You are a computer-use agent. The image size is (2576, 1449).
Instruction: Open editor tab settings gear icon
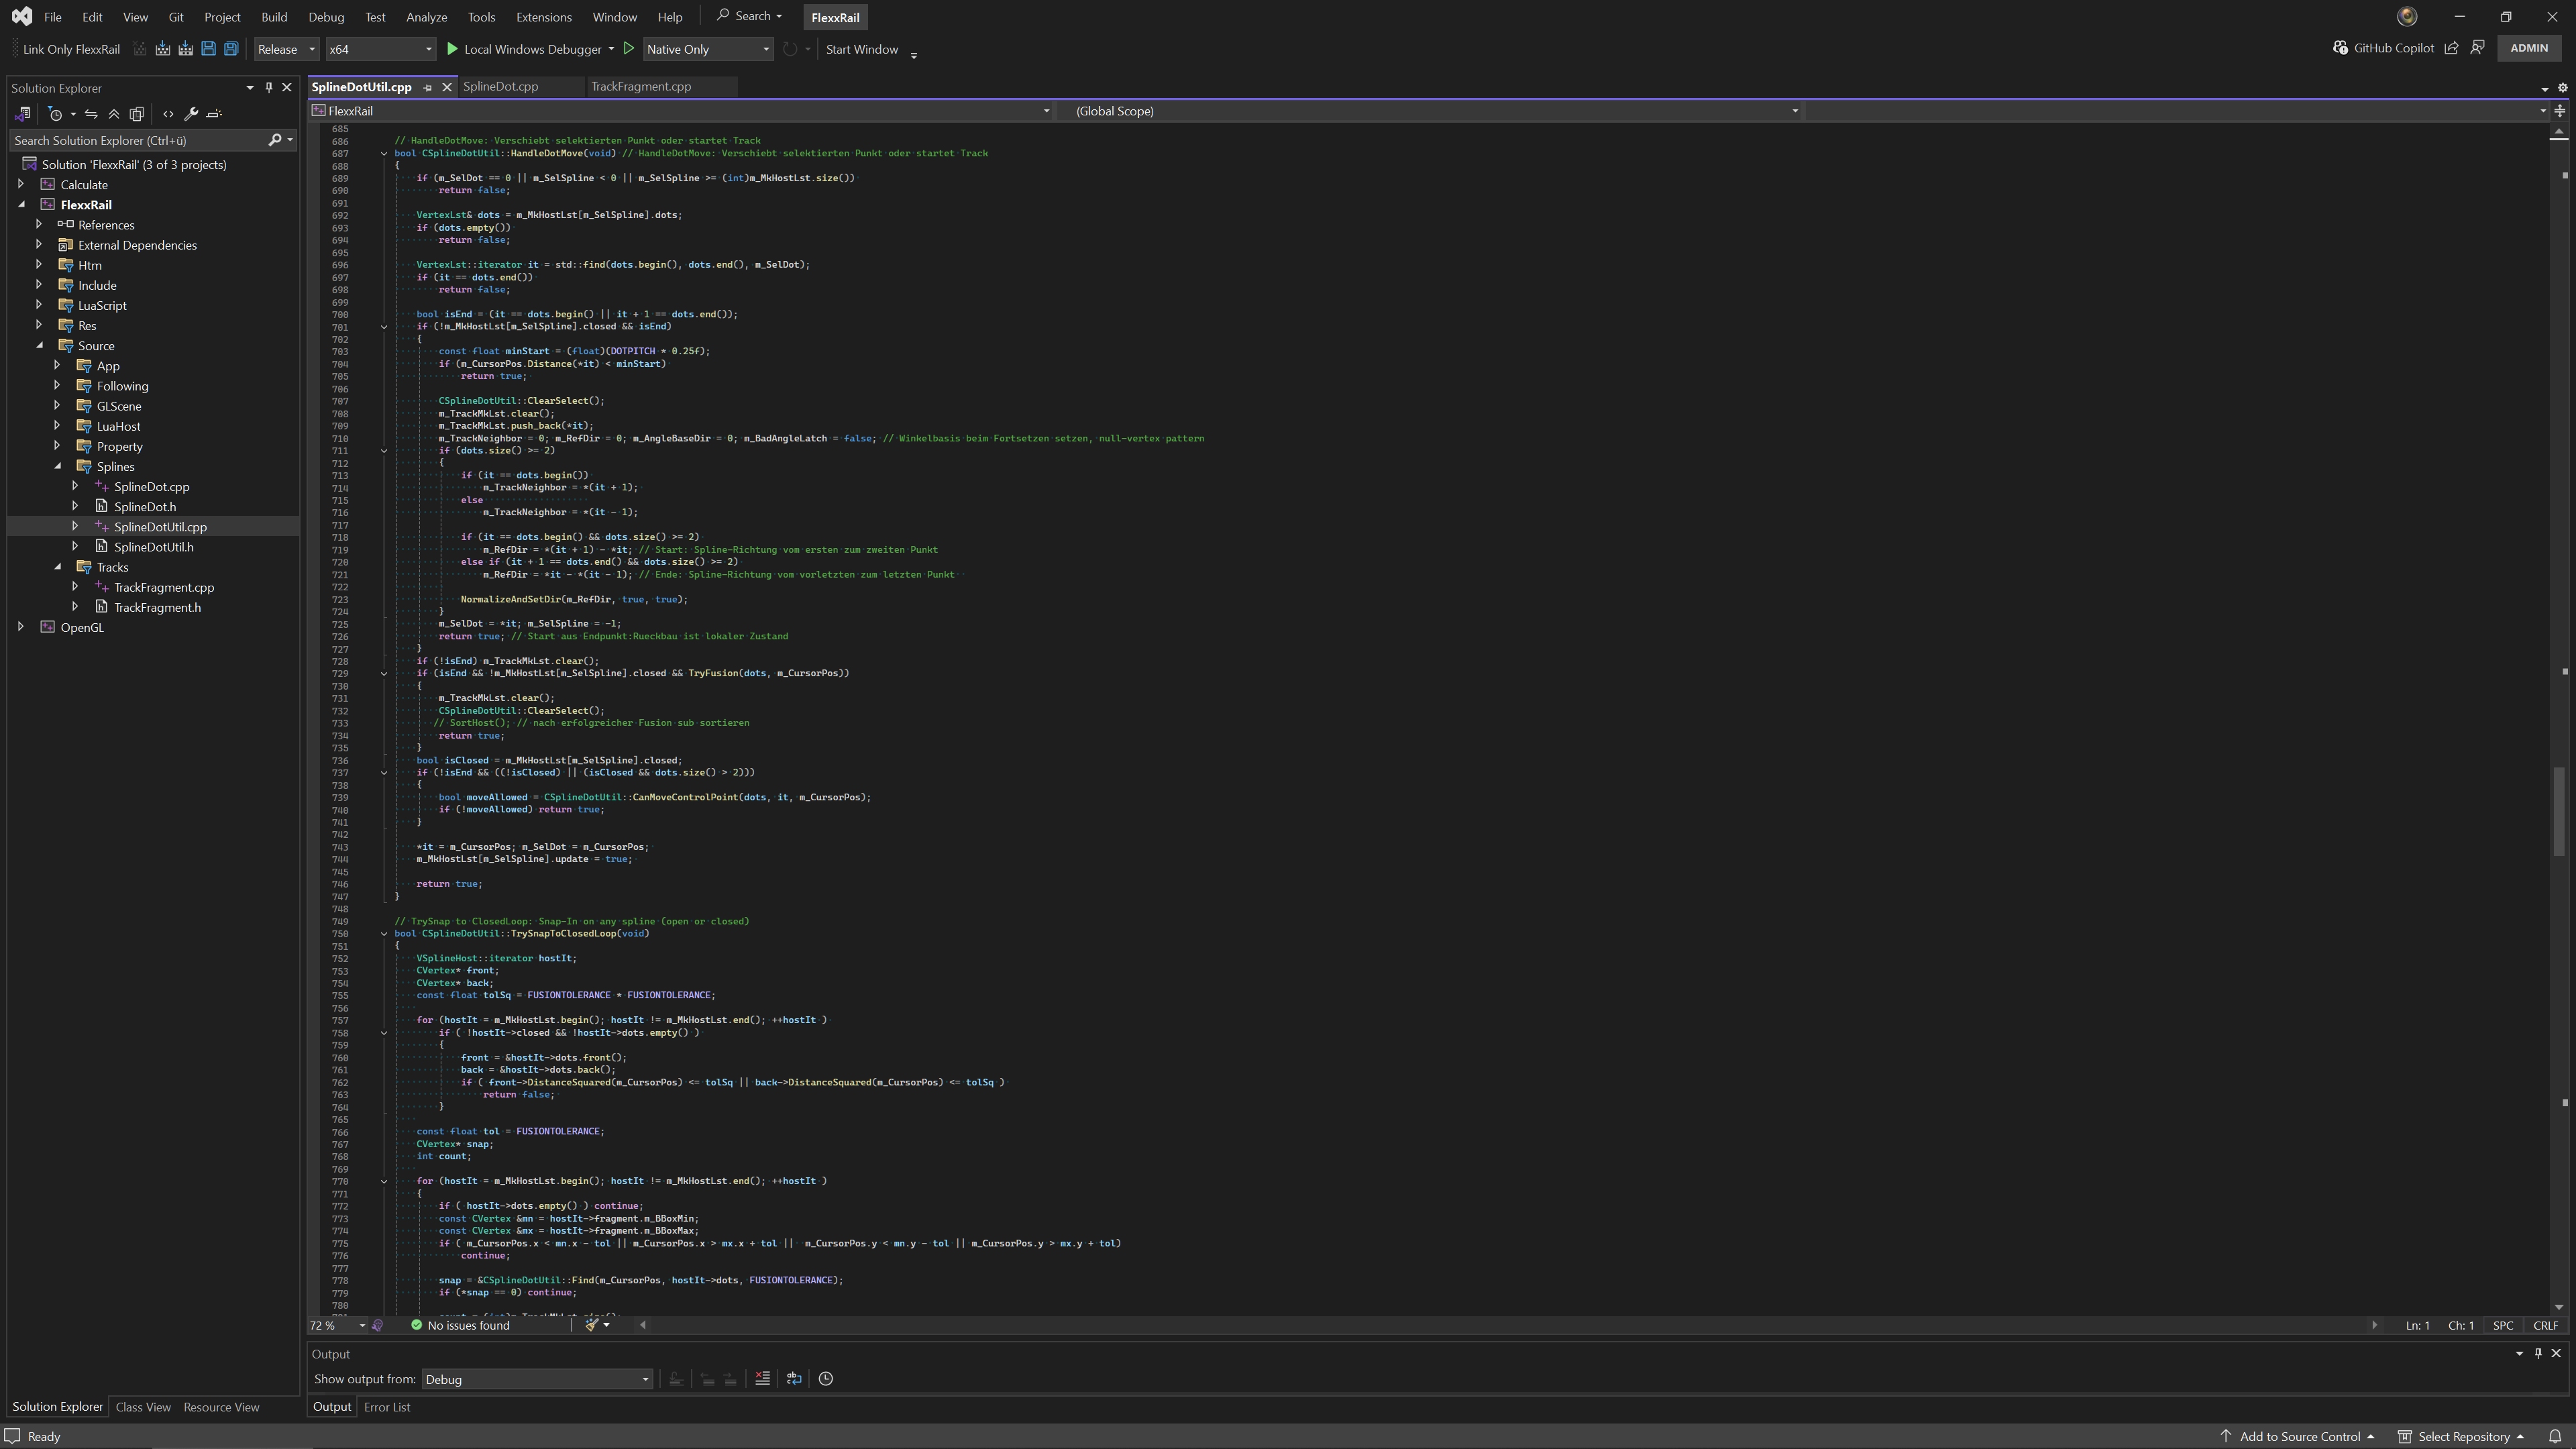(2562, 88)
